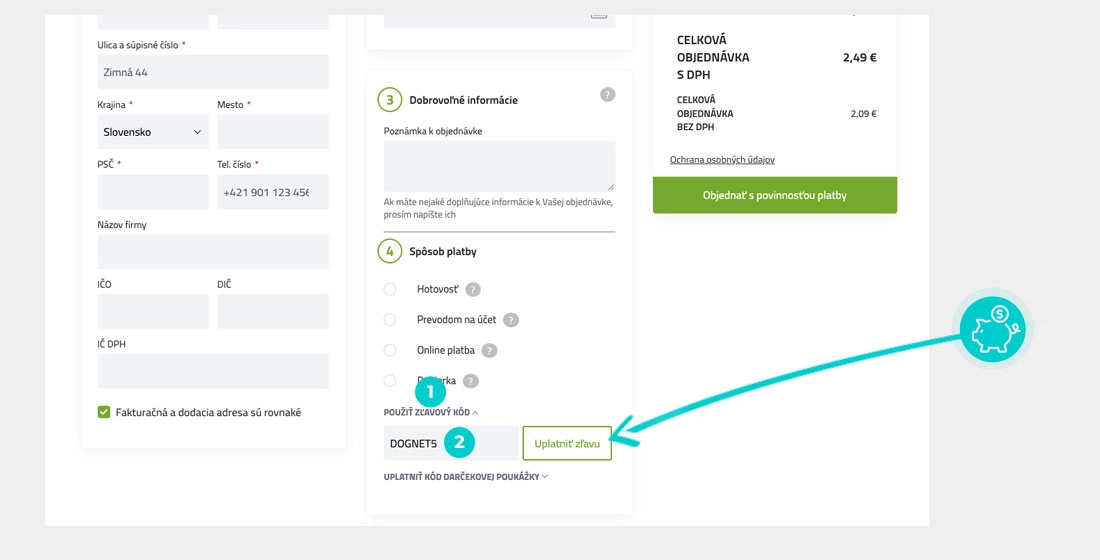
Task: Focus Poznámka k objednávke textarea
Action: pyautogui.click(x=499, y=166)
